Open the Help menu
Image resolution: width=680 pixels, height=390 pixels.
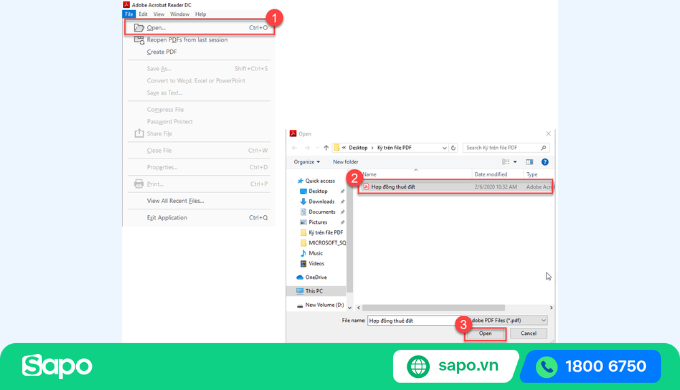click(x=200, y=14)
